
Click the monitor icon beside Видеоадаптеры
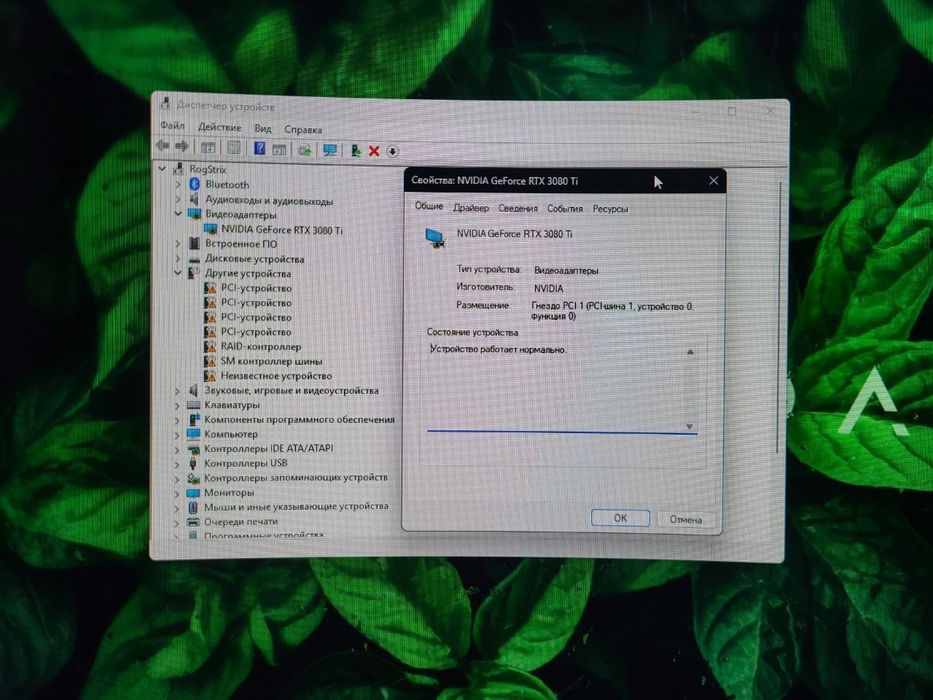tap(195, 214)
